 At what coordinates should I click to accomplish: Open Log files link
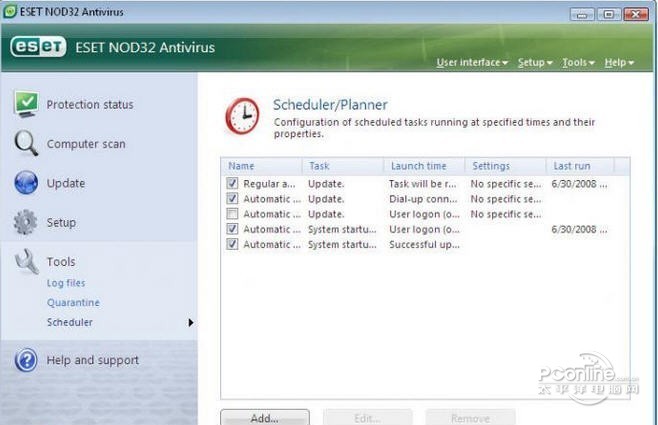[66, 283]
